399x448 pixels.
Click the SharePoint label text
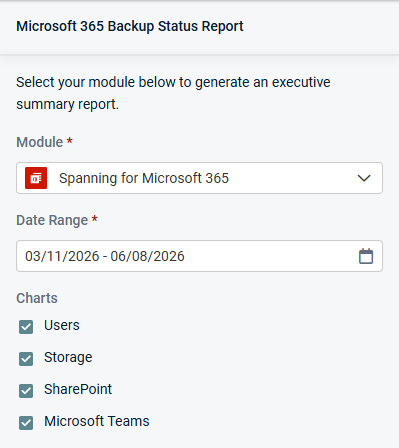(x=78, y=389)
